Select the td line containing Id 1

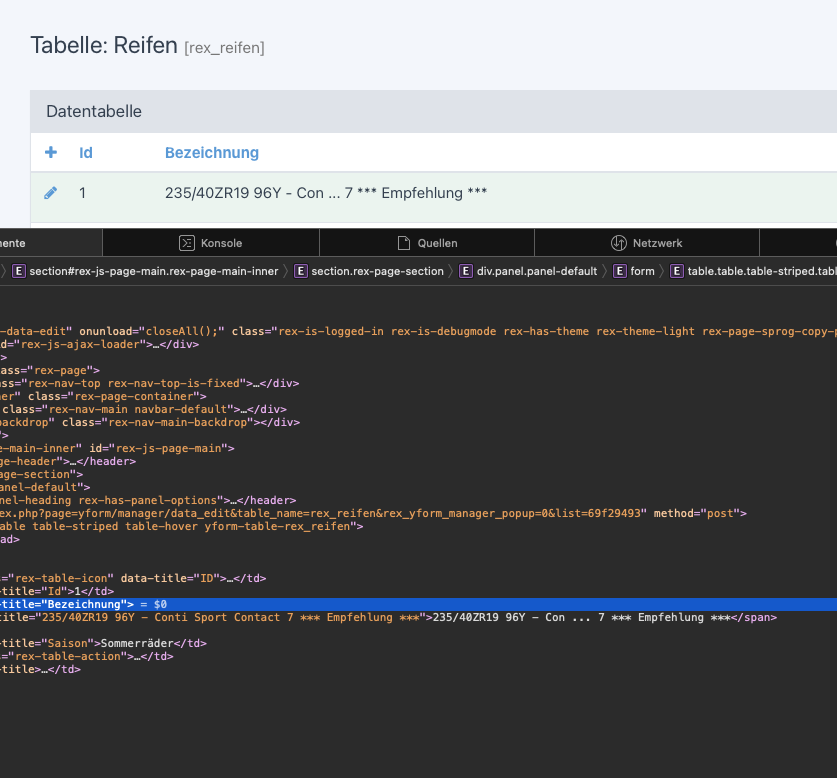[x=57, y=591]
